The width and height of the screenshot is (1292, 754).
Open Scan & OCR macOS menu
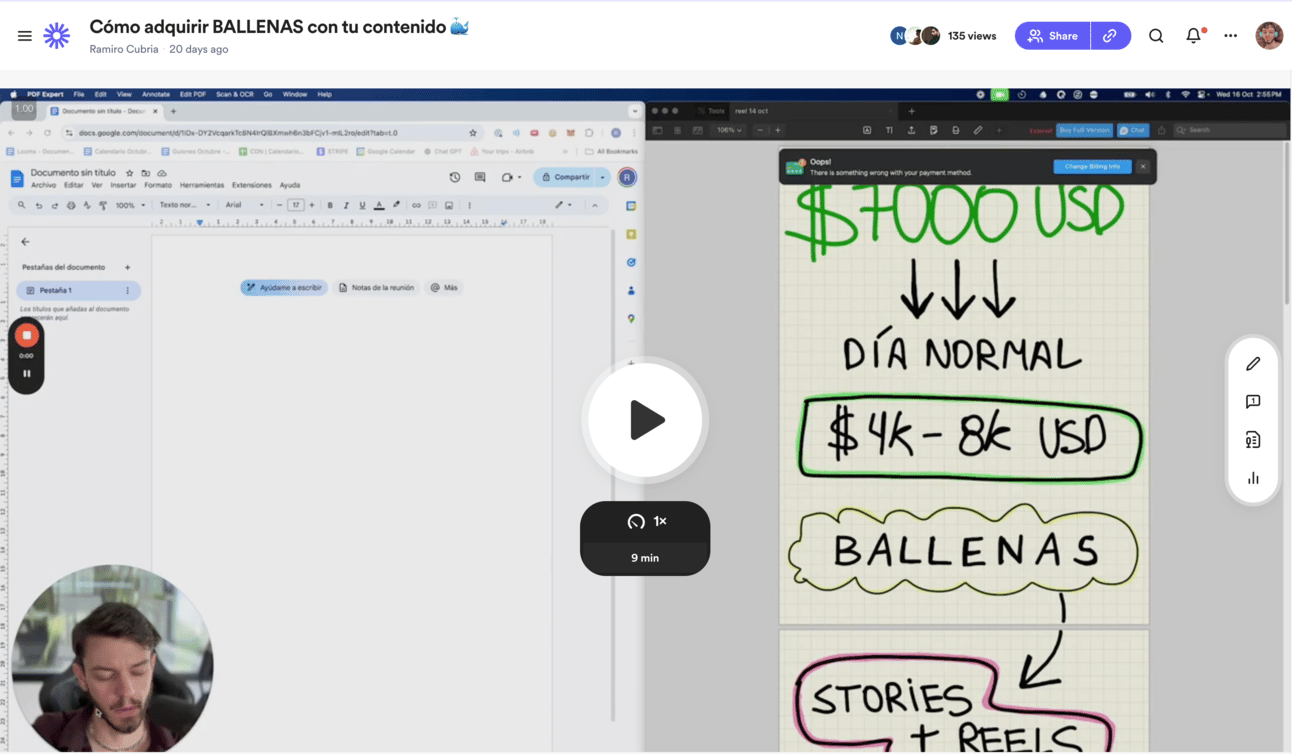pyautogui.click(x=235, y=94)
